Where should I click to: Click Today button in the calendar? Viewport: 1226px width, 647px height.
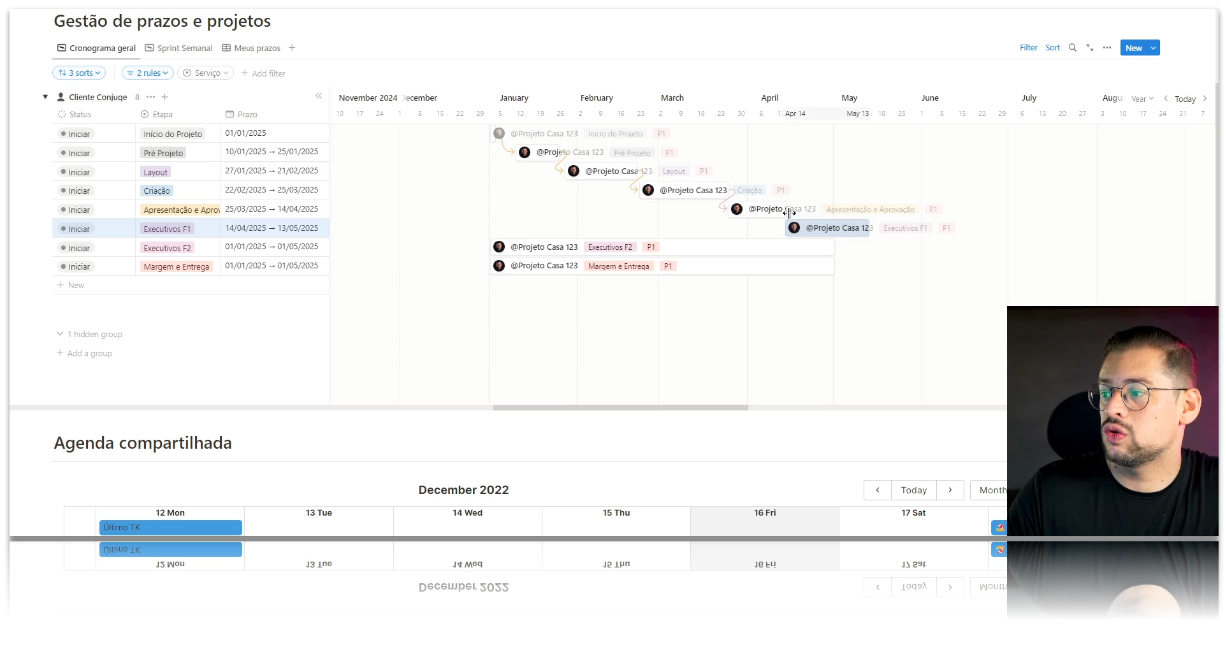(913, 490)
